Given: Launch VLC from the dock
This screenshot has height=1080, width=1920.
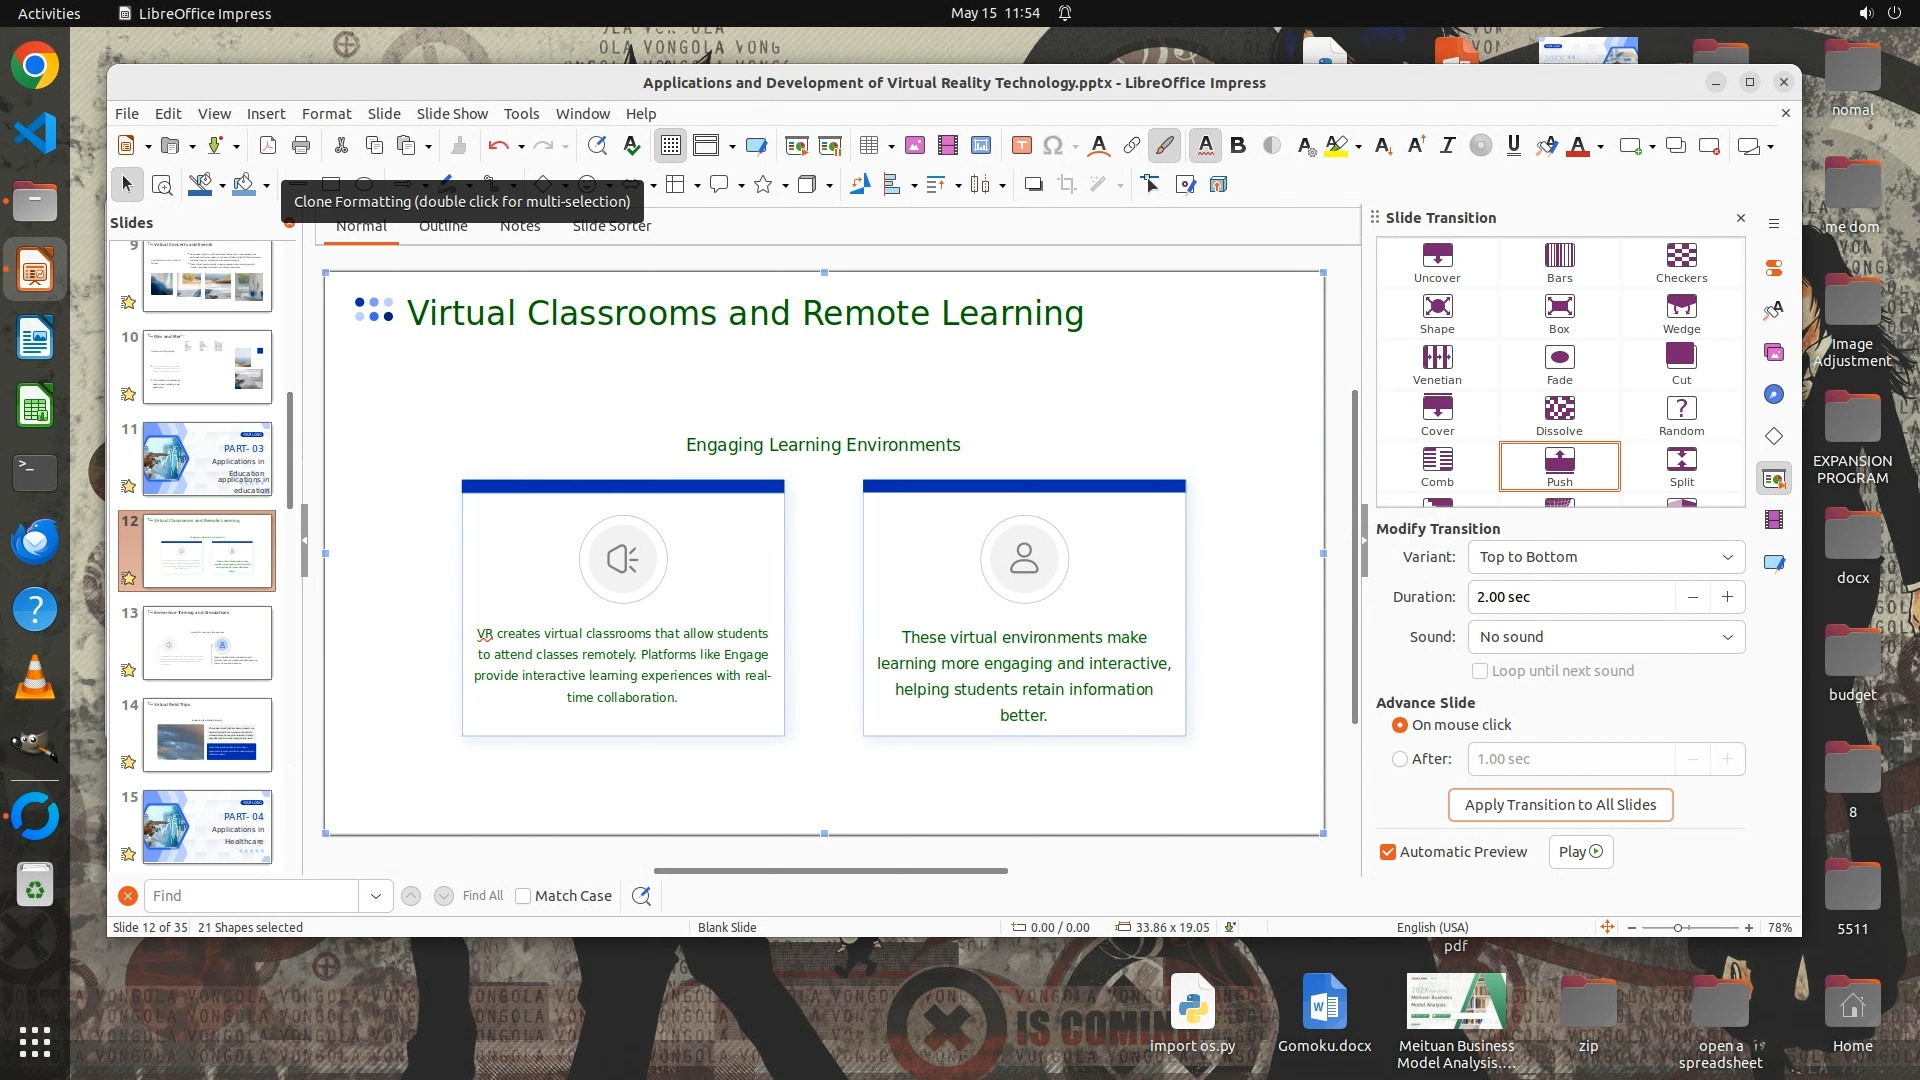Looking at the screenshot, I should [x=35, y=679].
